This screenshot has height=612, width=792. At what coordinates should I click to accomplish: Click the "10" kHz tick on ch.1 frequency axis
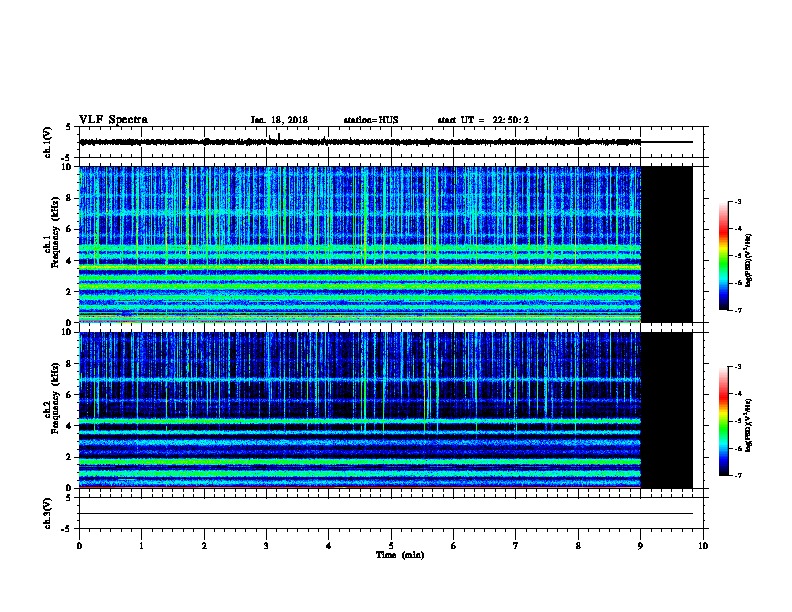click(x=67, y=167)
